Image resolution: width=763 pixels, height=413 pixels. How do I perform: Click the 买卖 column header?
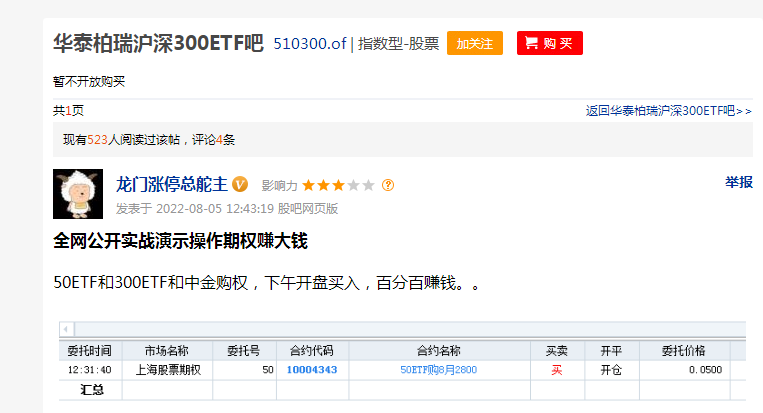(557, 350)
